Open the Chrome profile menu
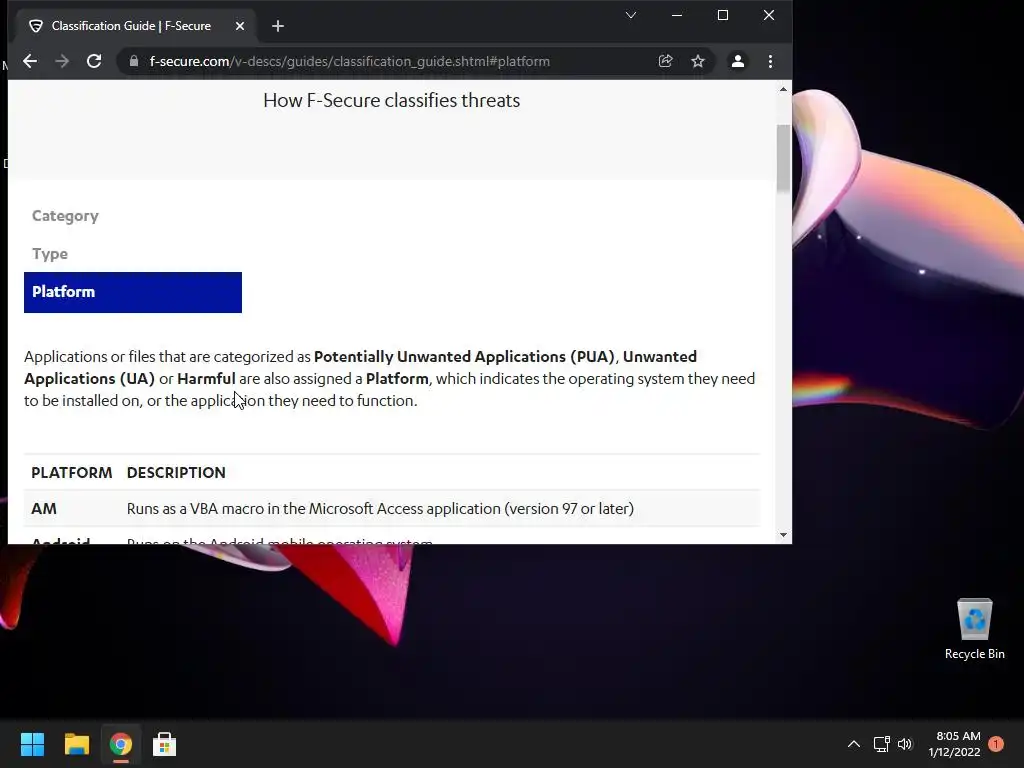Screen dimensions: 1024x768 738,61
